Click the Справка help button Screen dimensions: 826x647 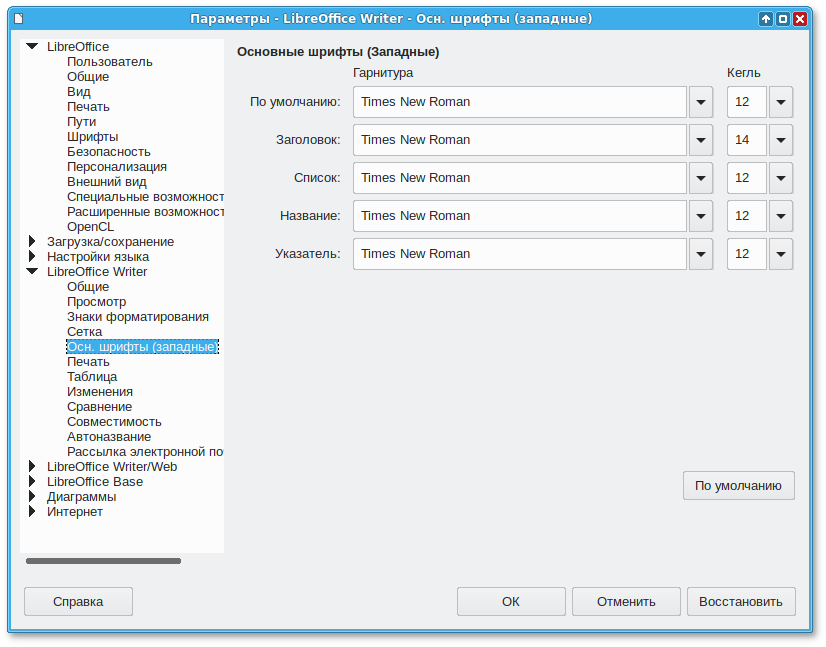coord(78,602)
